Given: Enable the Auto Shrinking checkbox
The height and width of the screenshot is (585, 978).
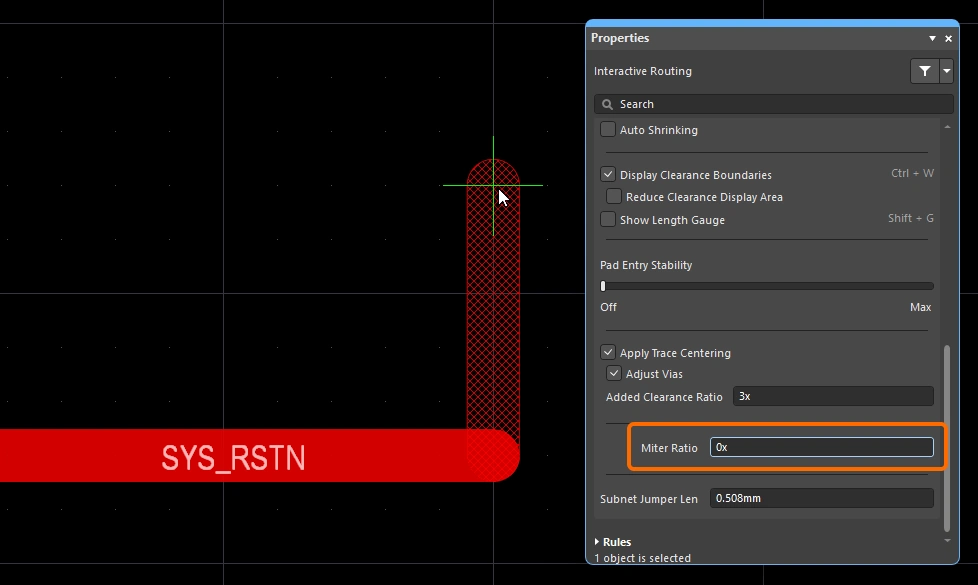Looking at the screenshot, I should point(608,130).
